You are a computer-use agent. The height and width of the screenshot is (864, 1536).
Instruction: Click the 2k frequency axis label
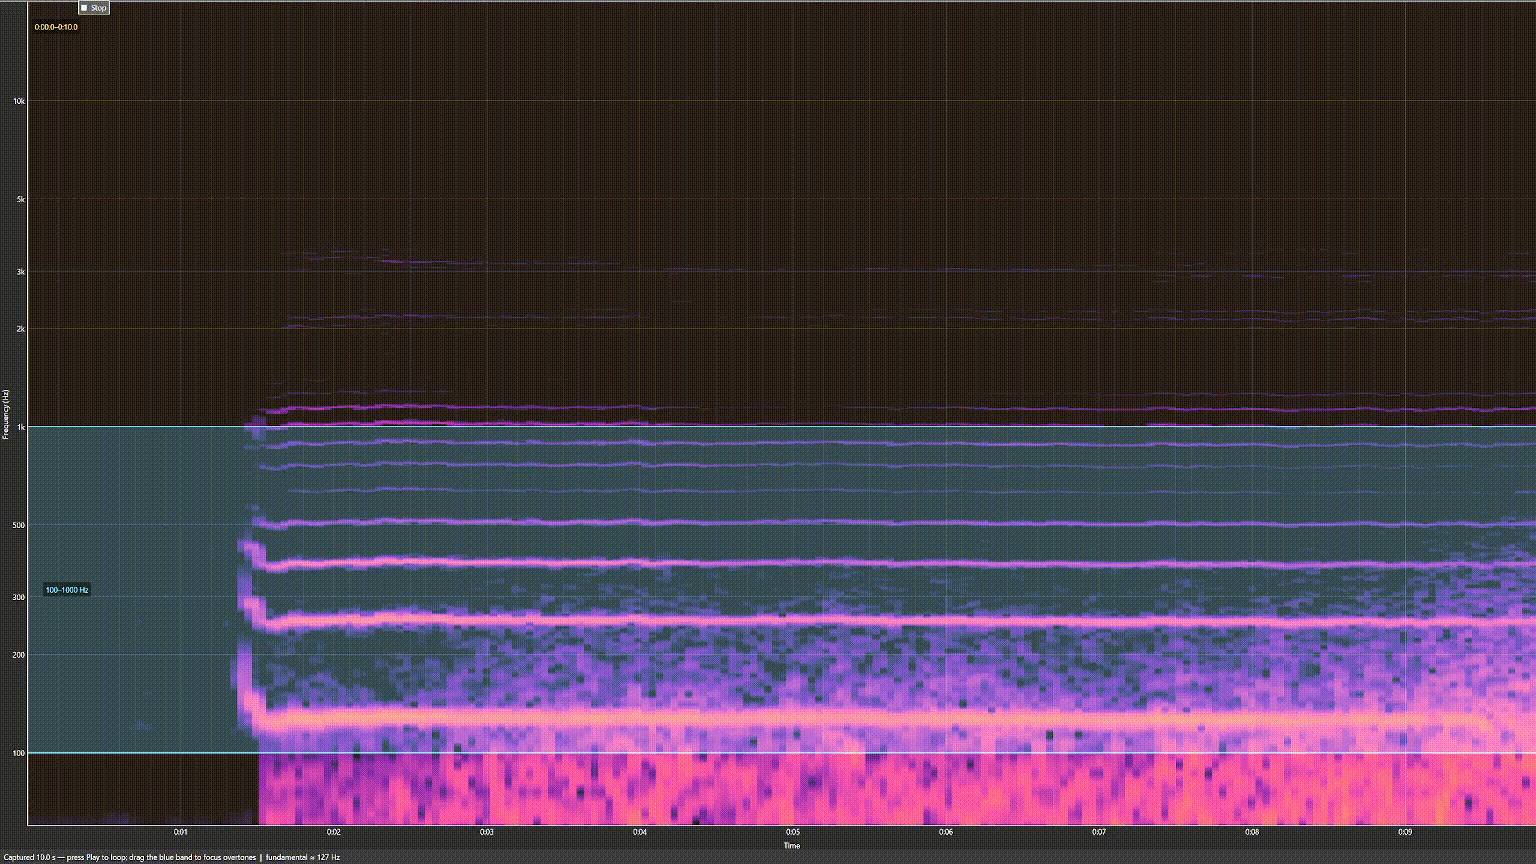(20, 329)
